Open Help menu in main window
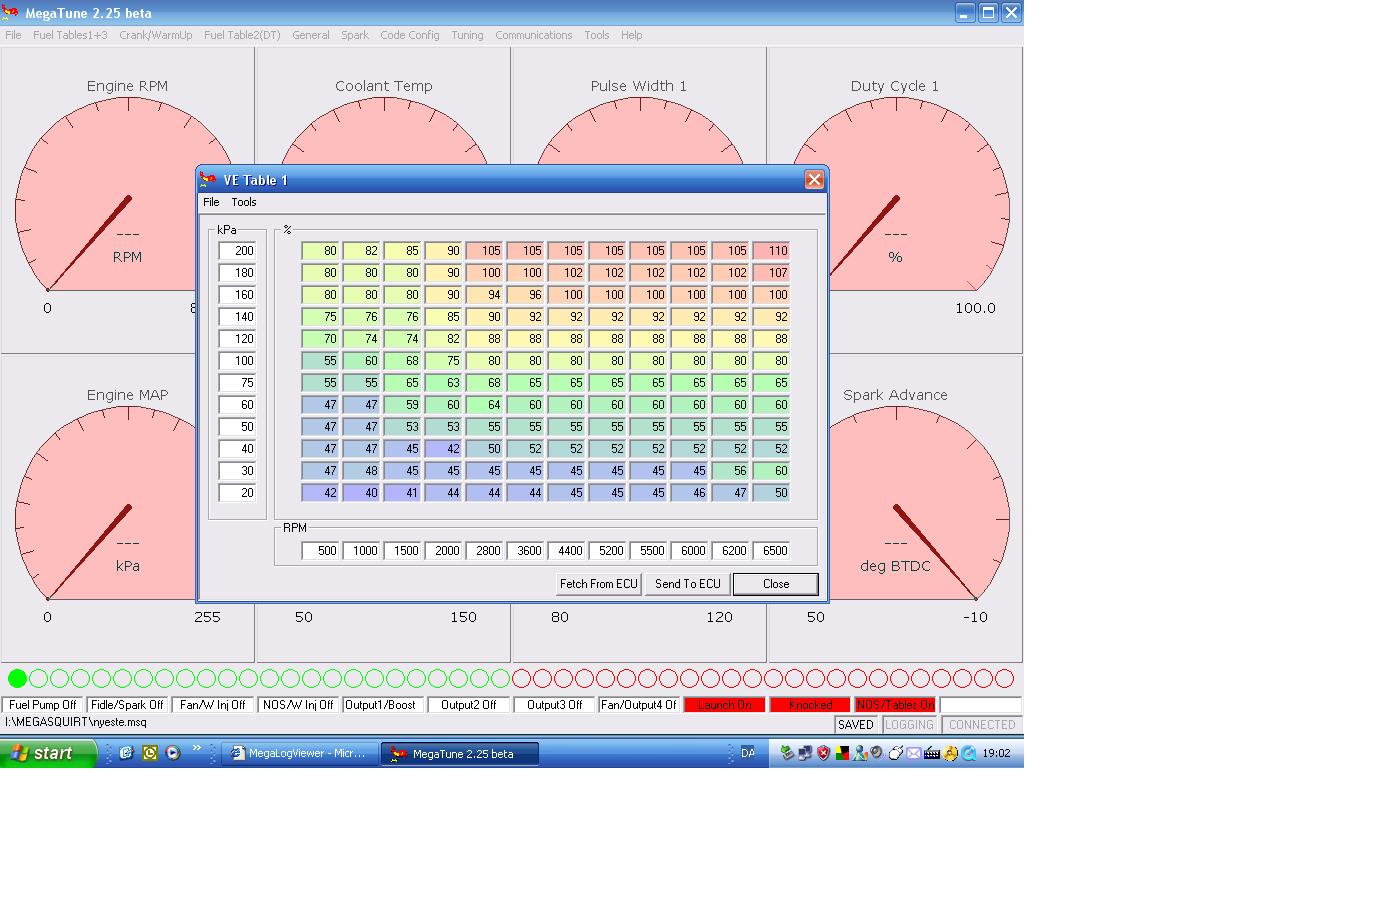 631,35
